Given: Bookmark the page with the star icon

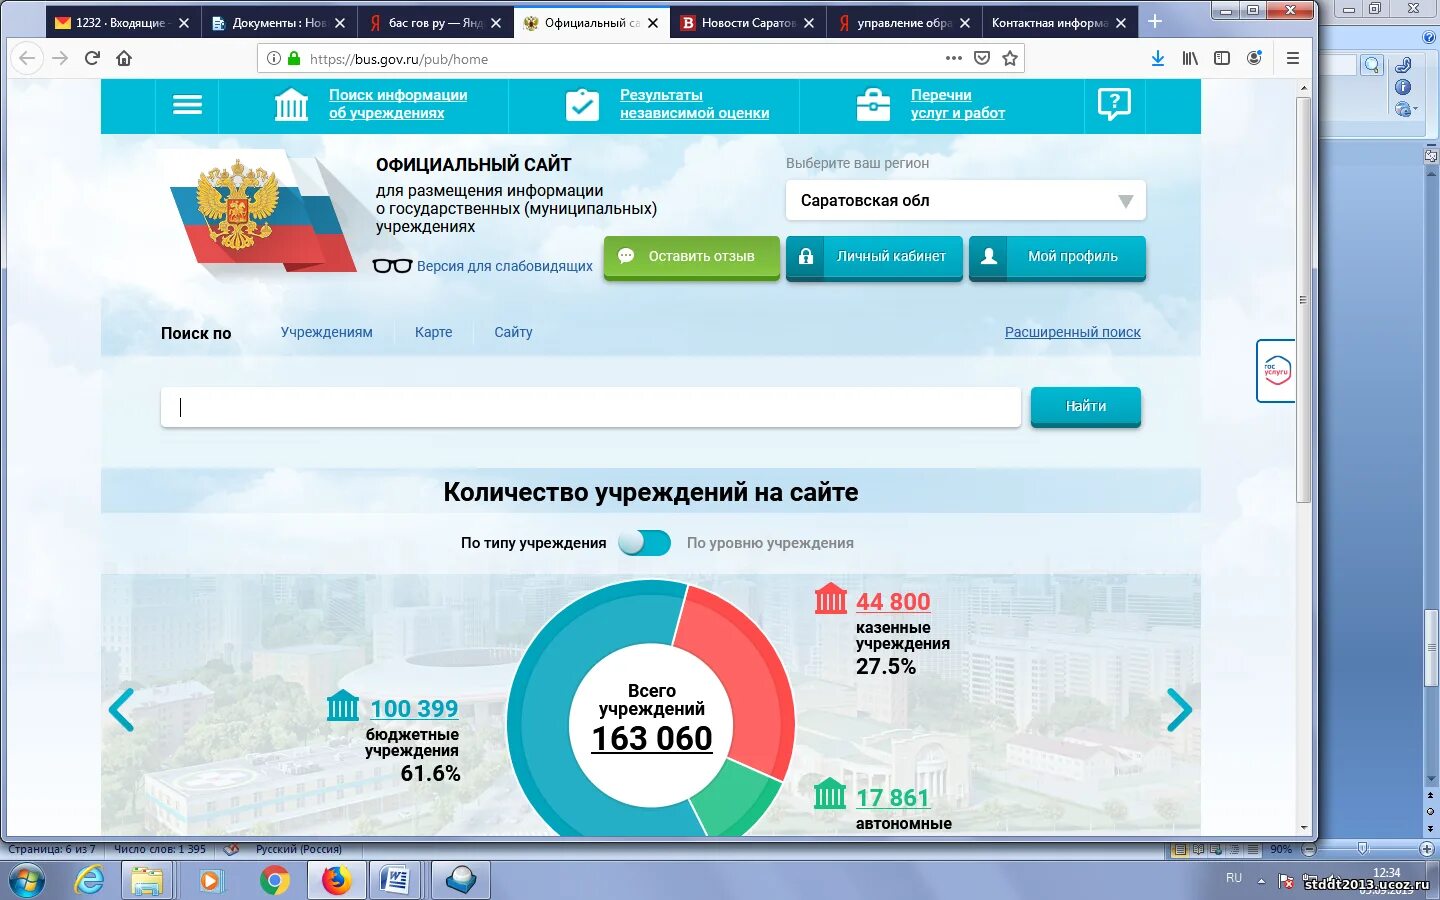Looking at the screenshot, I should coord(1011,58).
